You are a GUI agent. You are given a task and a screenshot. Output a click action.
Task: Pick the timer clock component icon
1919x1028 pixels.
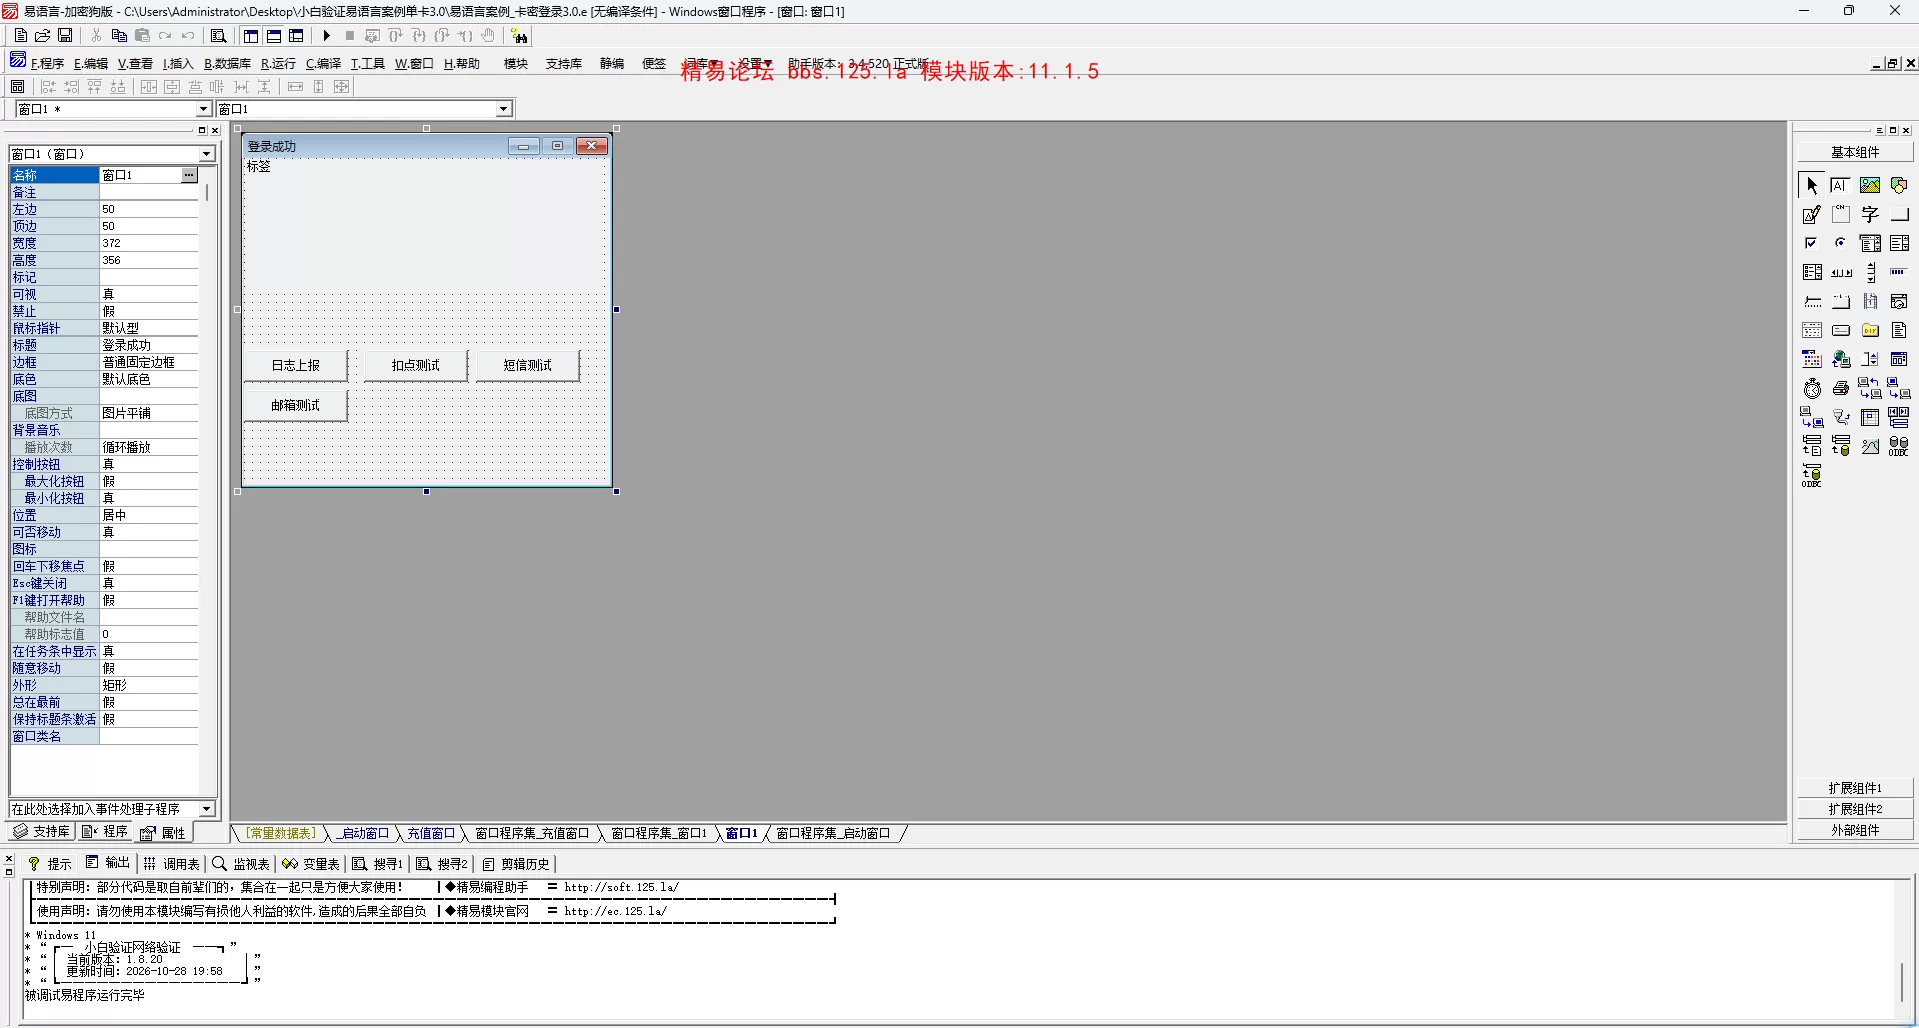tap(1812, 388)
